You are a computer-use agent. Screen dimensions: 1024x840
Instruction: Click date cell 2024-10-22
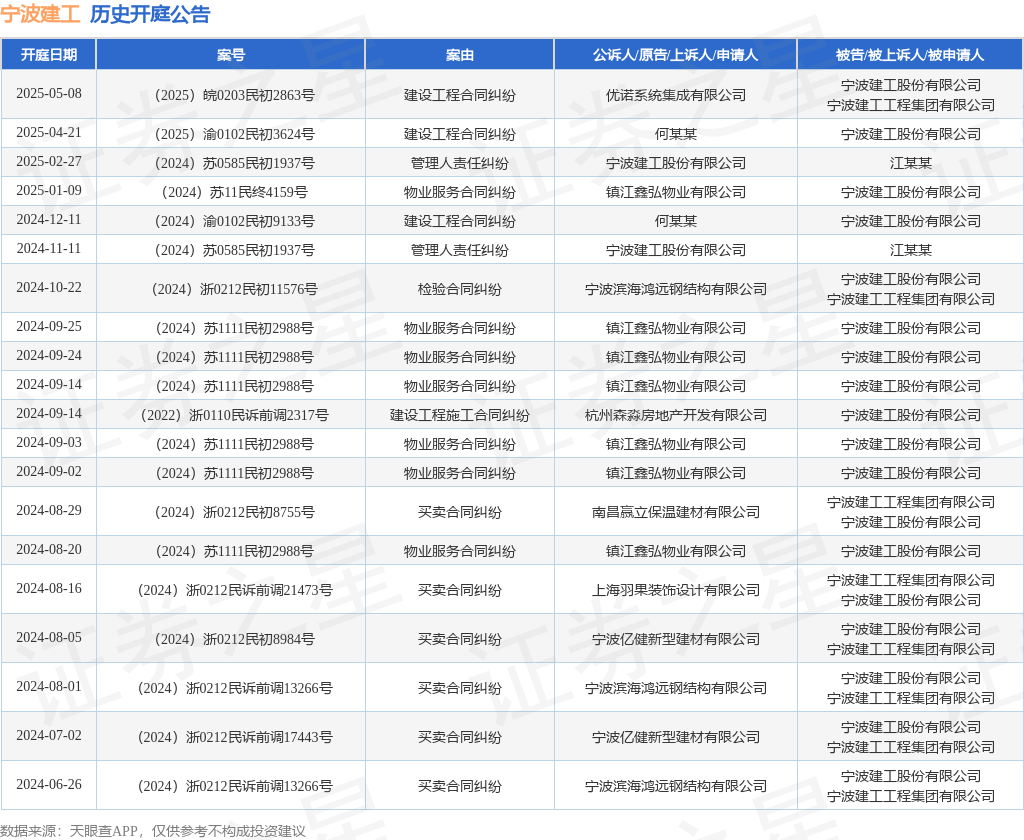(x=49, y=287)
